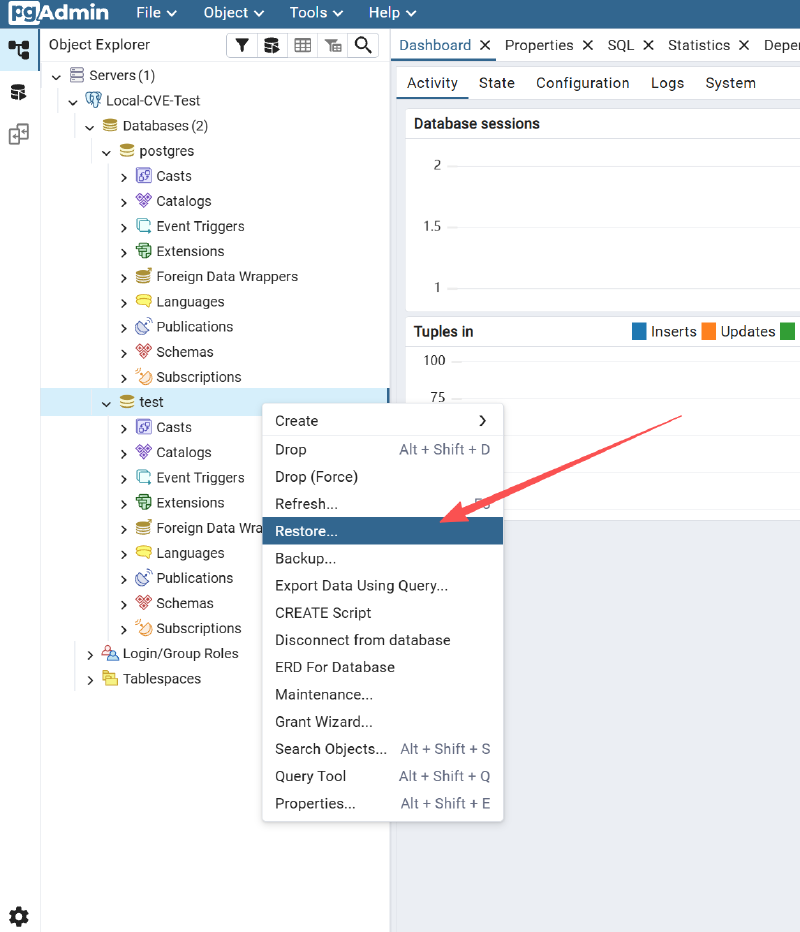Click Publications icon under postgres
This screenshot has width=800, height=932.
click(x=144, y=326)
